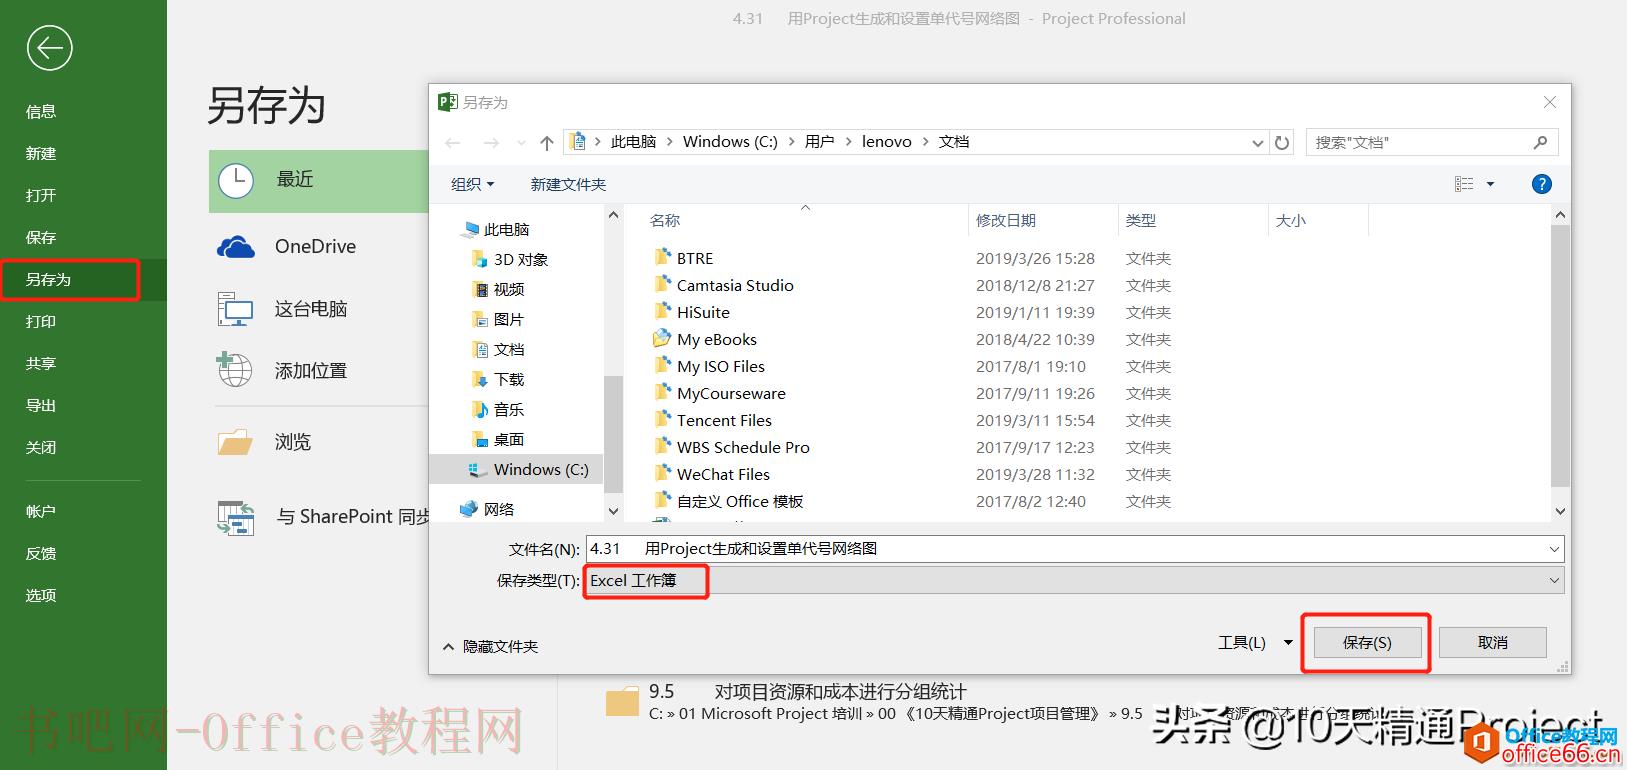Sort by the Name column header

point(665,220)
